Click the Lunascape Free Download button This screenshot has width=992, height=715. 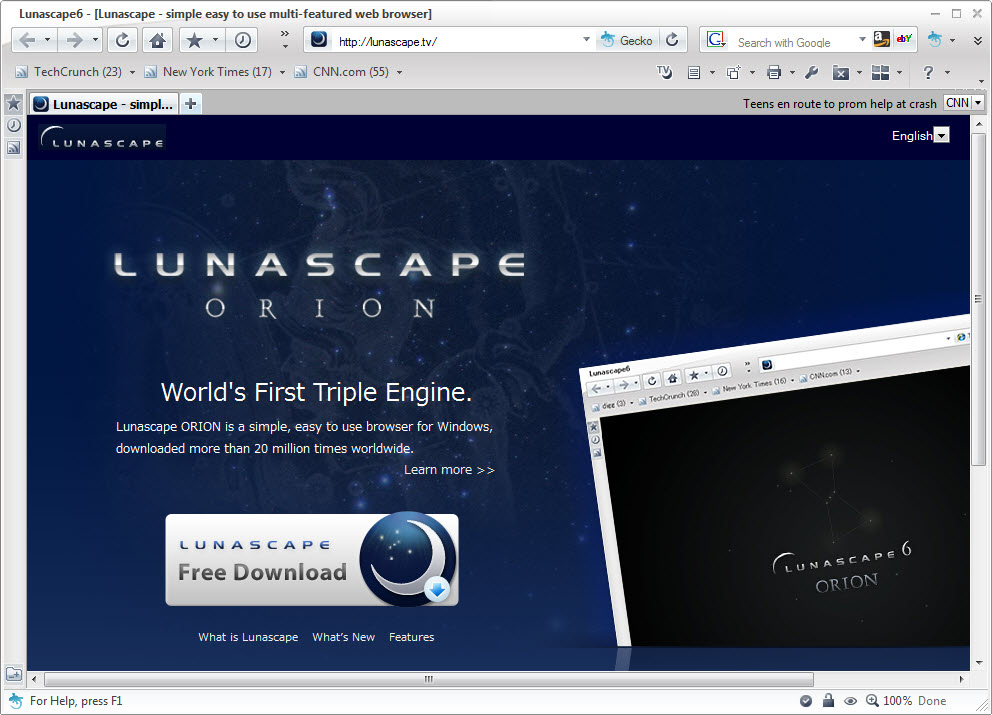pyautogui.click(x=312, y=559)
